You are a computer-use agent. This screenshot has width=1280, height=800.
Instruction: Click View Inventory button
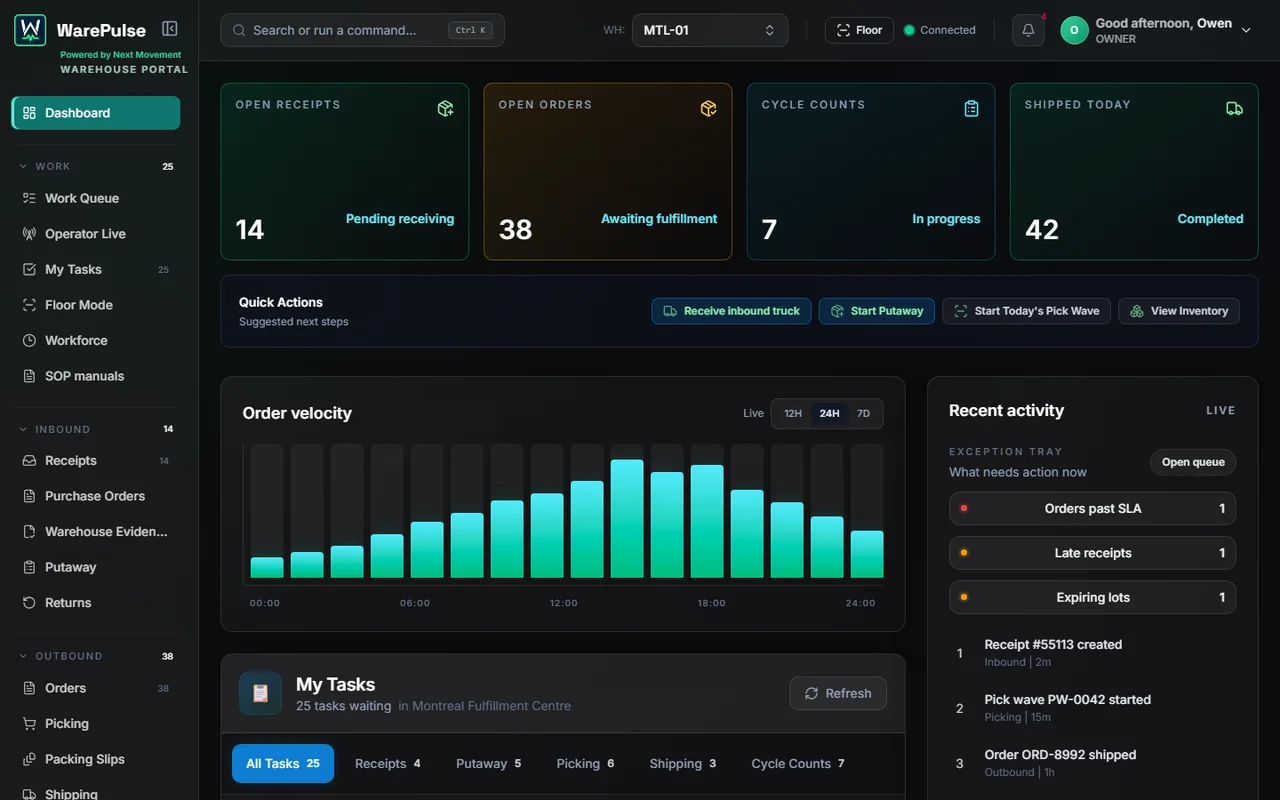[1179, 311]
